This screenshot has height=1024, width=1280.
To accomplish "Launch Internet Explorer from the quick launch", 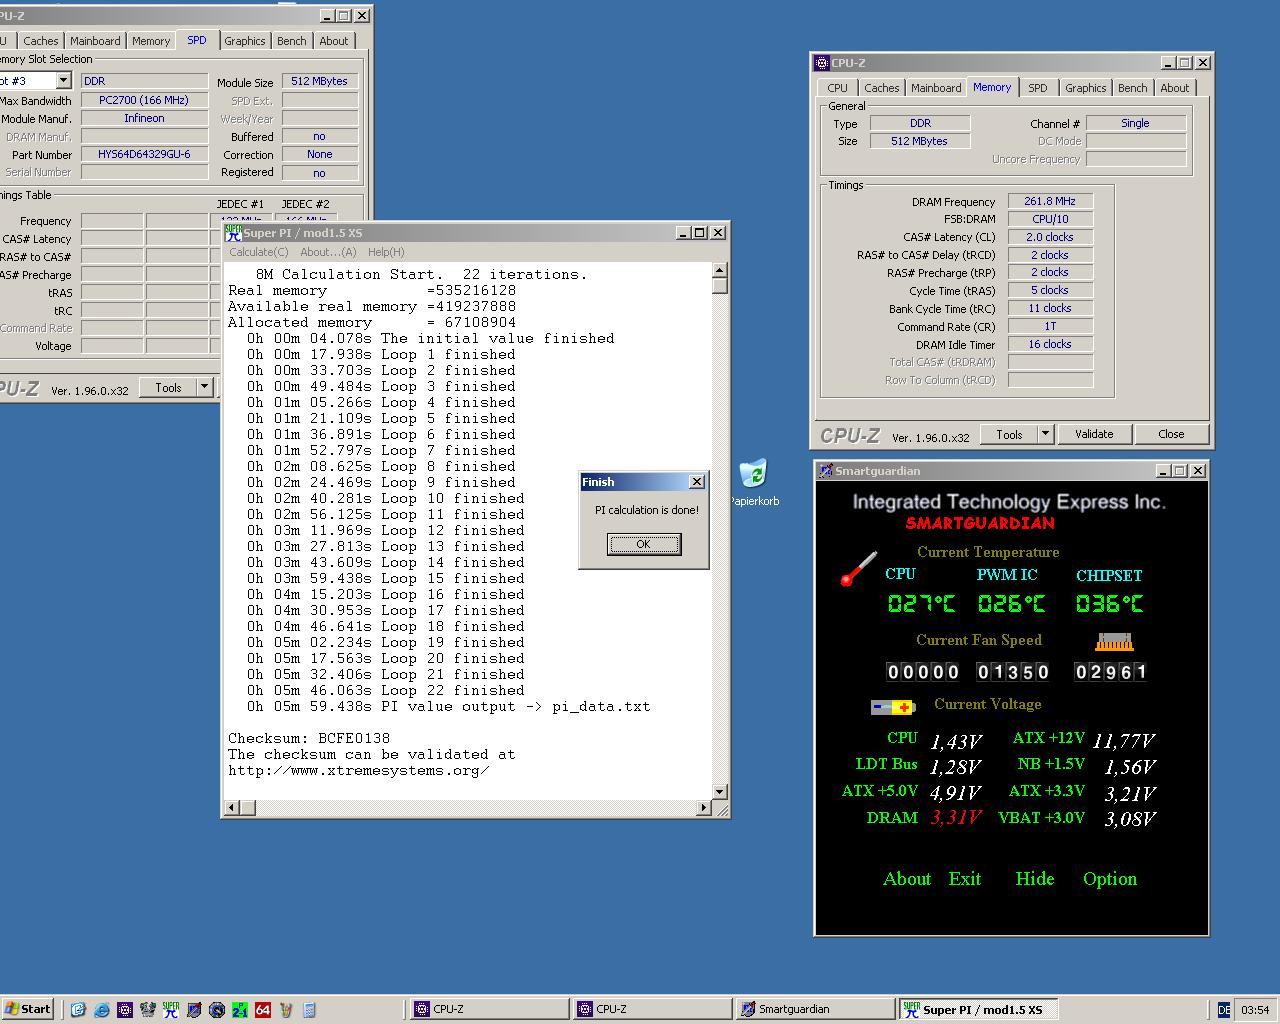I will pyautogui.click(x=101, y=1010).
